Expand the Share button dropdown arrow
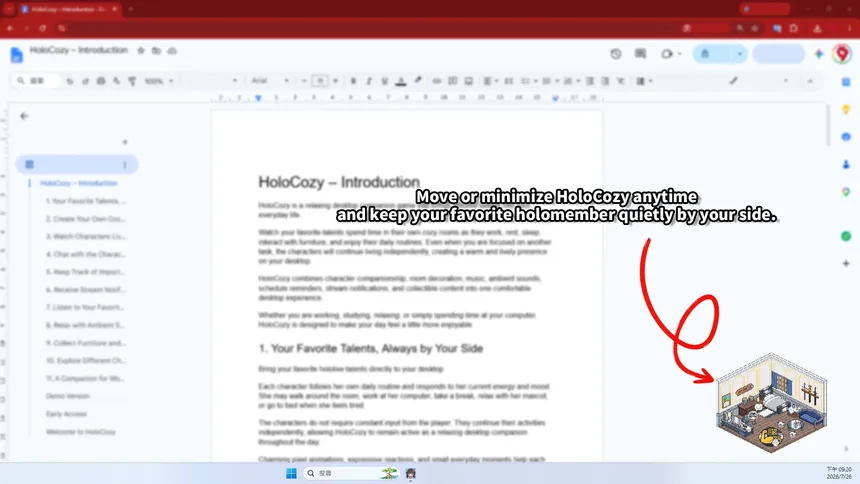Viewport: 860px width, 484px height. [x=739, y=54]
